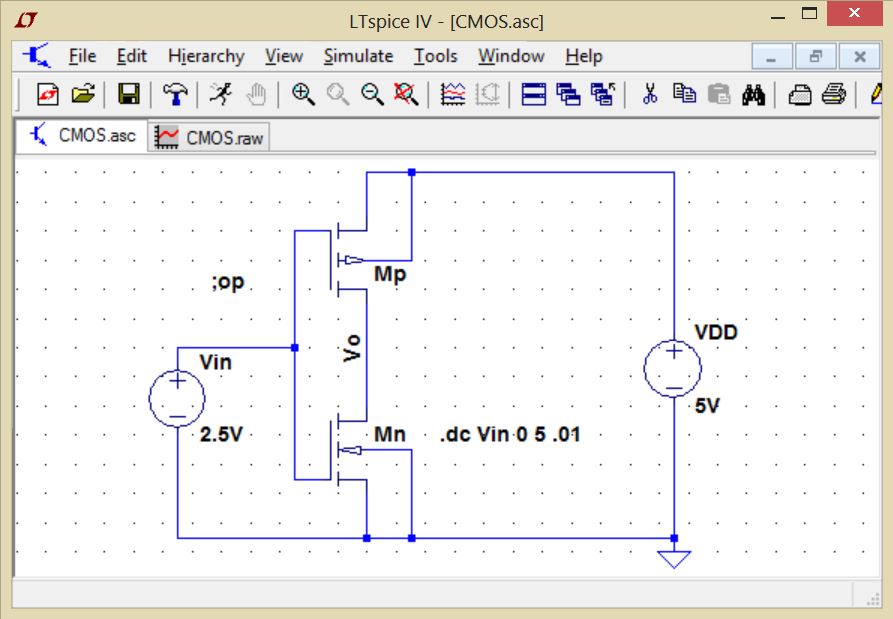Select the VDD voltage source symbol
The image size is (893, 619).
click(x=674, y=368)
